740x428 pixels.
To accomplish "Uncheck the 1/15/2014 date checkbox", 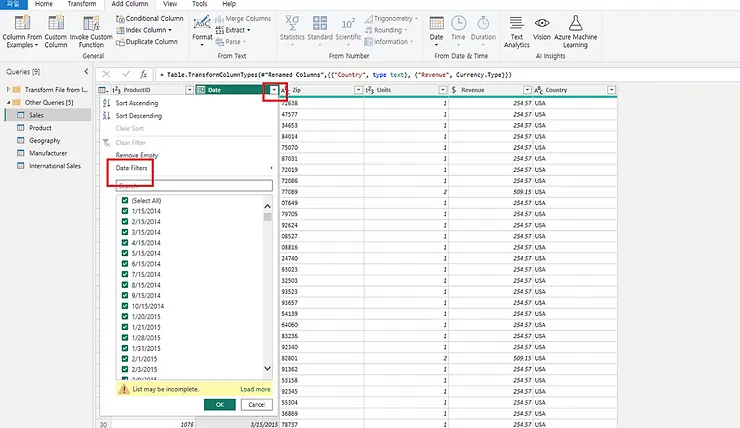I will (125, 211).
